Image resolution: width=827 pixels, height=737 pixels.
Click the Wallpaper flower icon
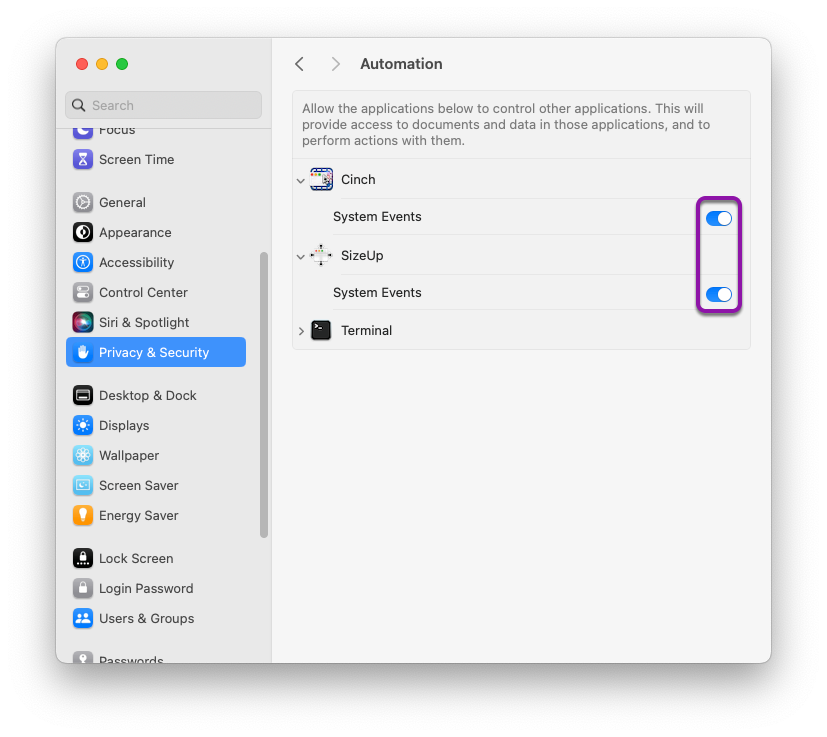tap(83, 455)
